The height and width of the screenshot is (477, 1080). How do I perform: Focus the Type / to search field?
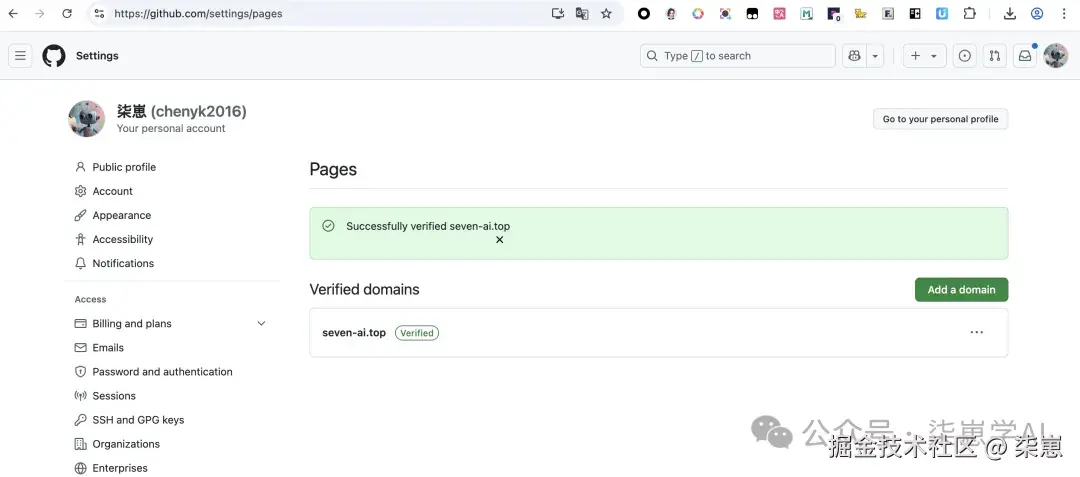(x=738, y=56)
